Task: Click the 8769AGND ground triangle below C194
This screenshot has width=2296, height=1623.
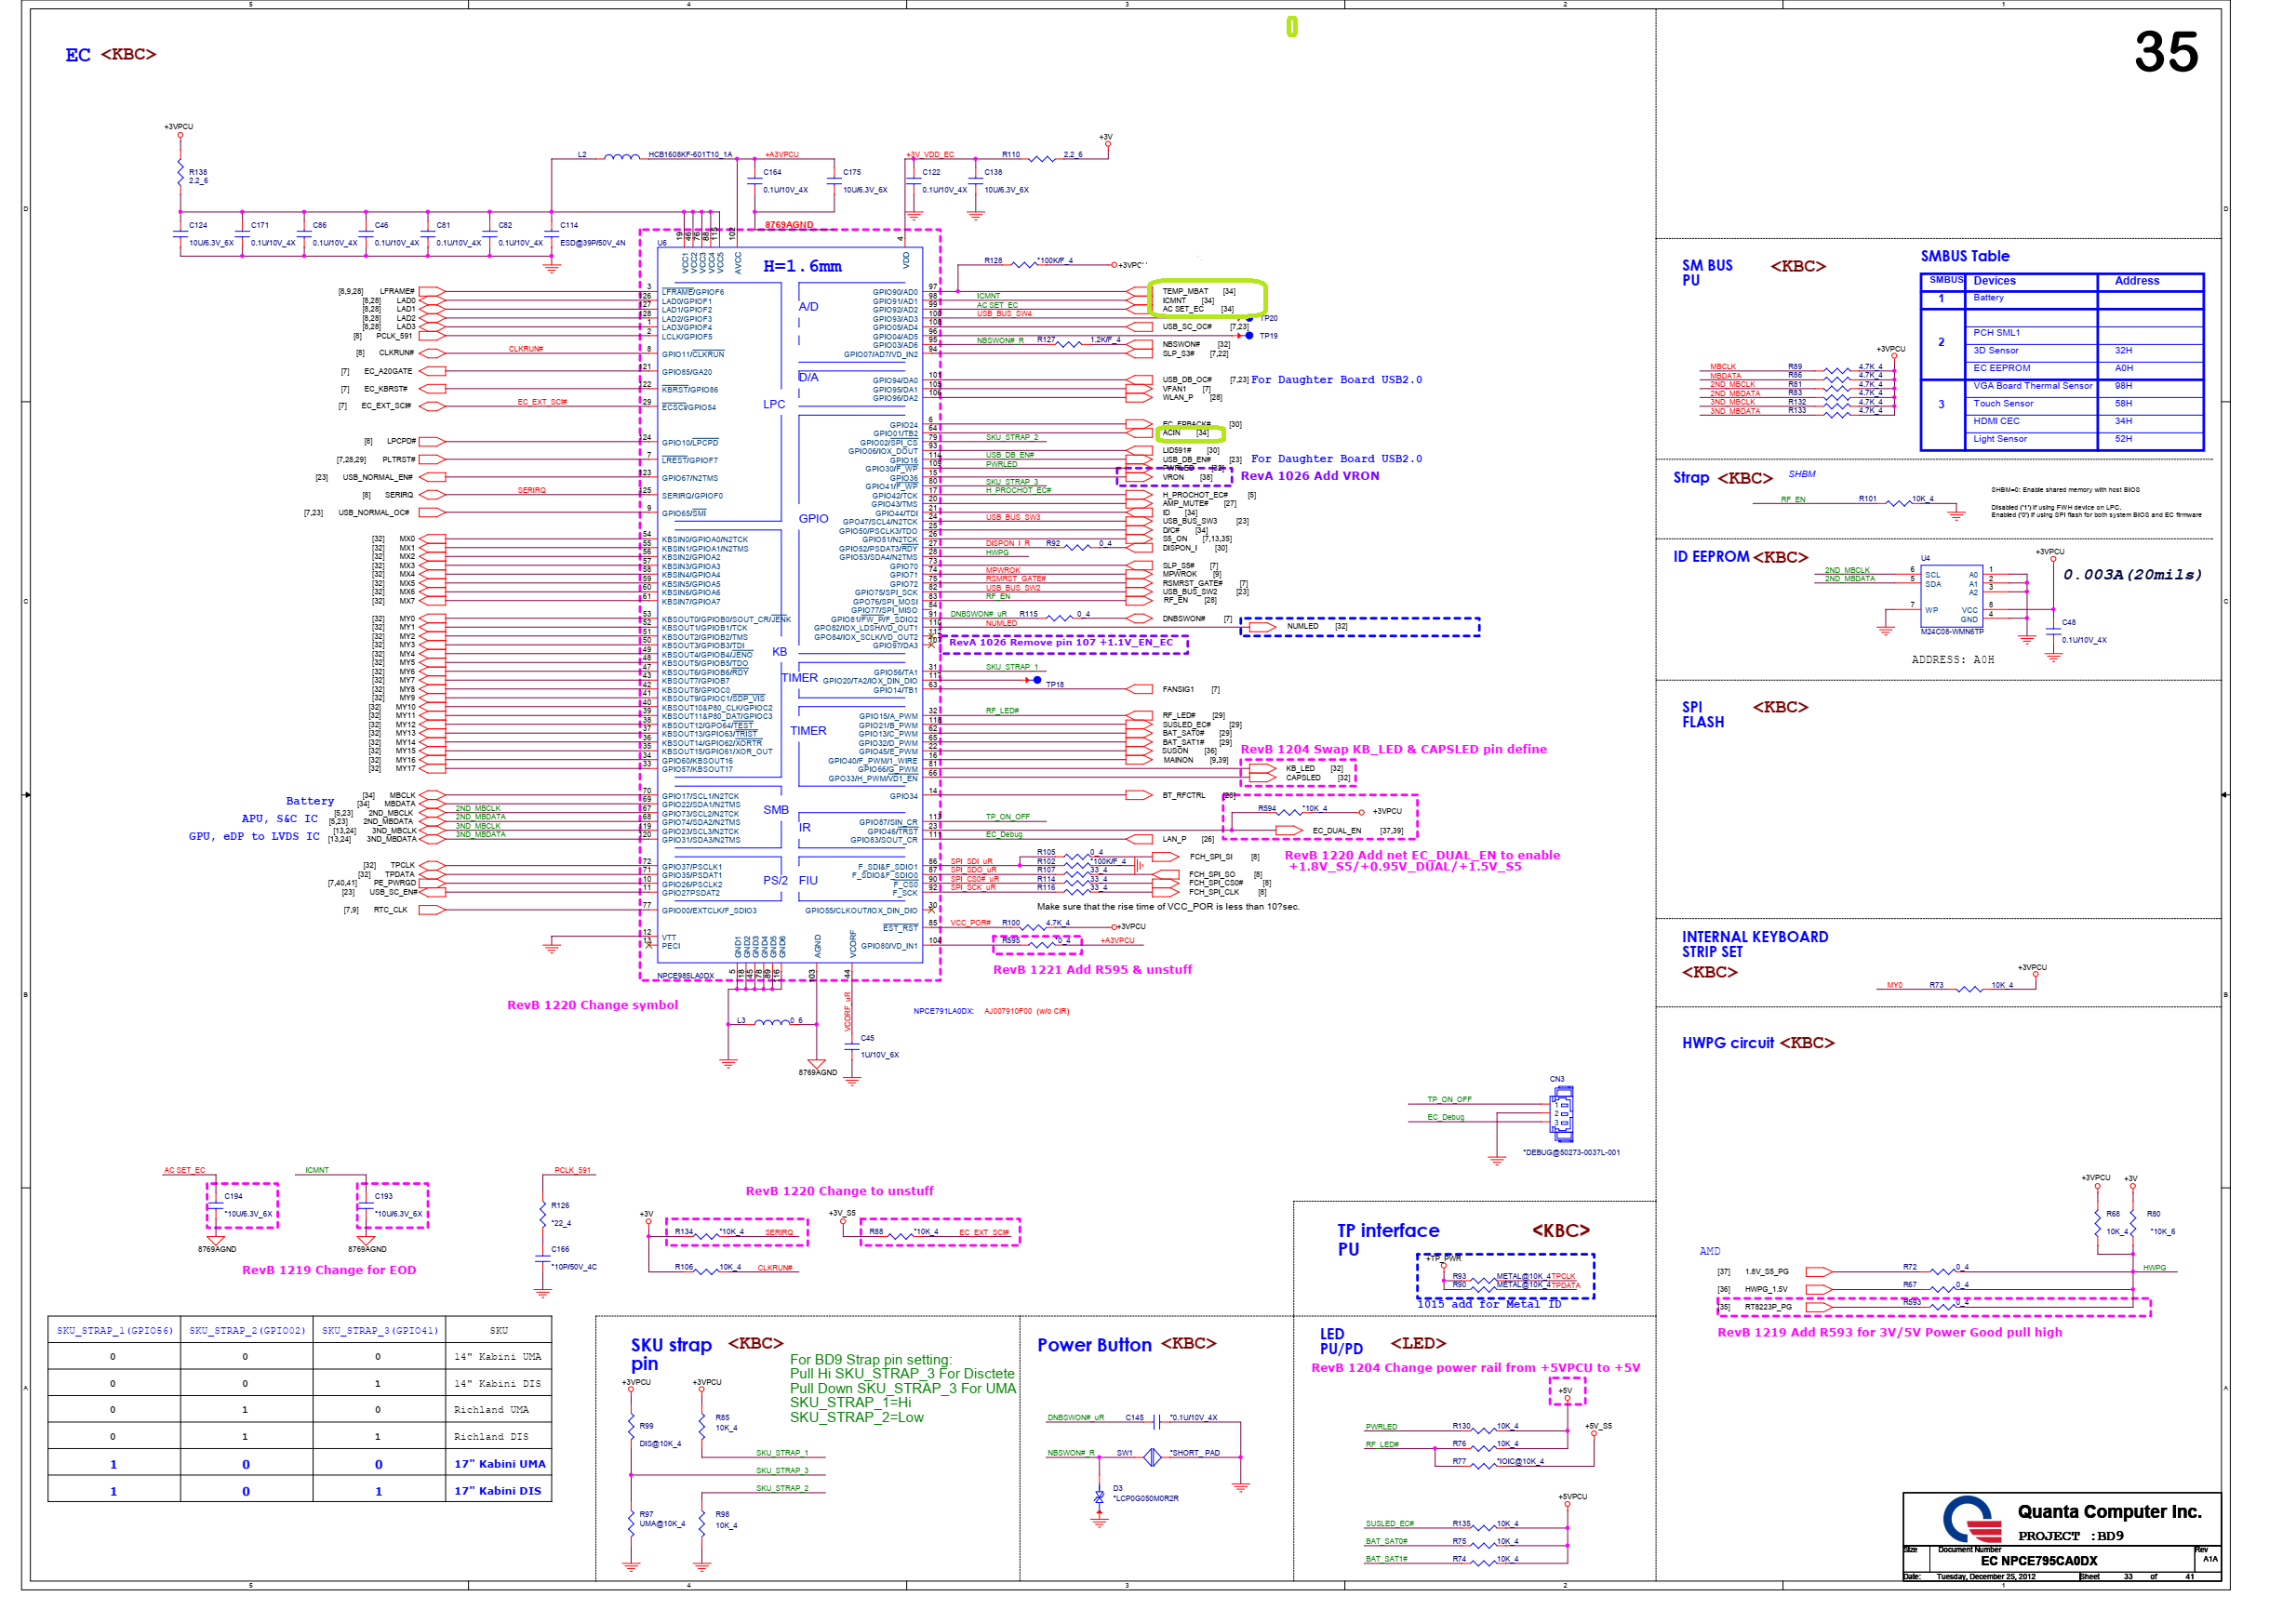Action: [216, 1239]
